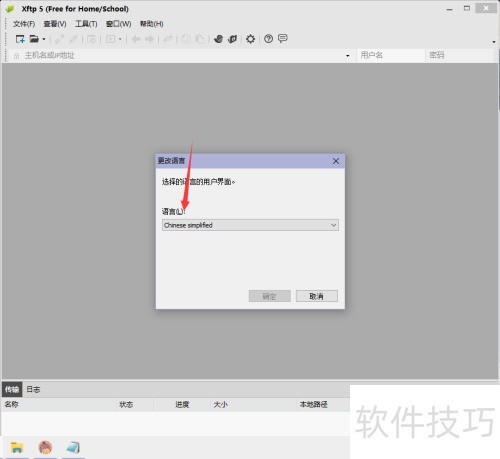The image size is (500, 459).
Task: Open the 语言 language combo box
Action: [250, 225]
